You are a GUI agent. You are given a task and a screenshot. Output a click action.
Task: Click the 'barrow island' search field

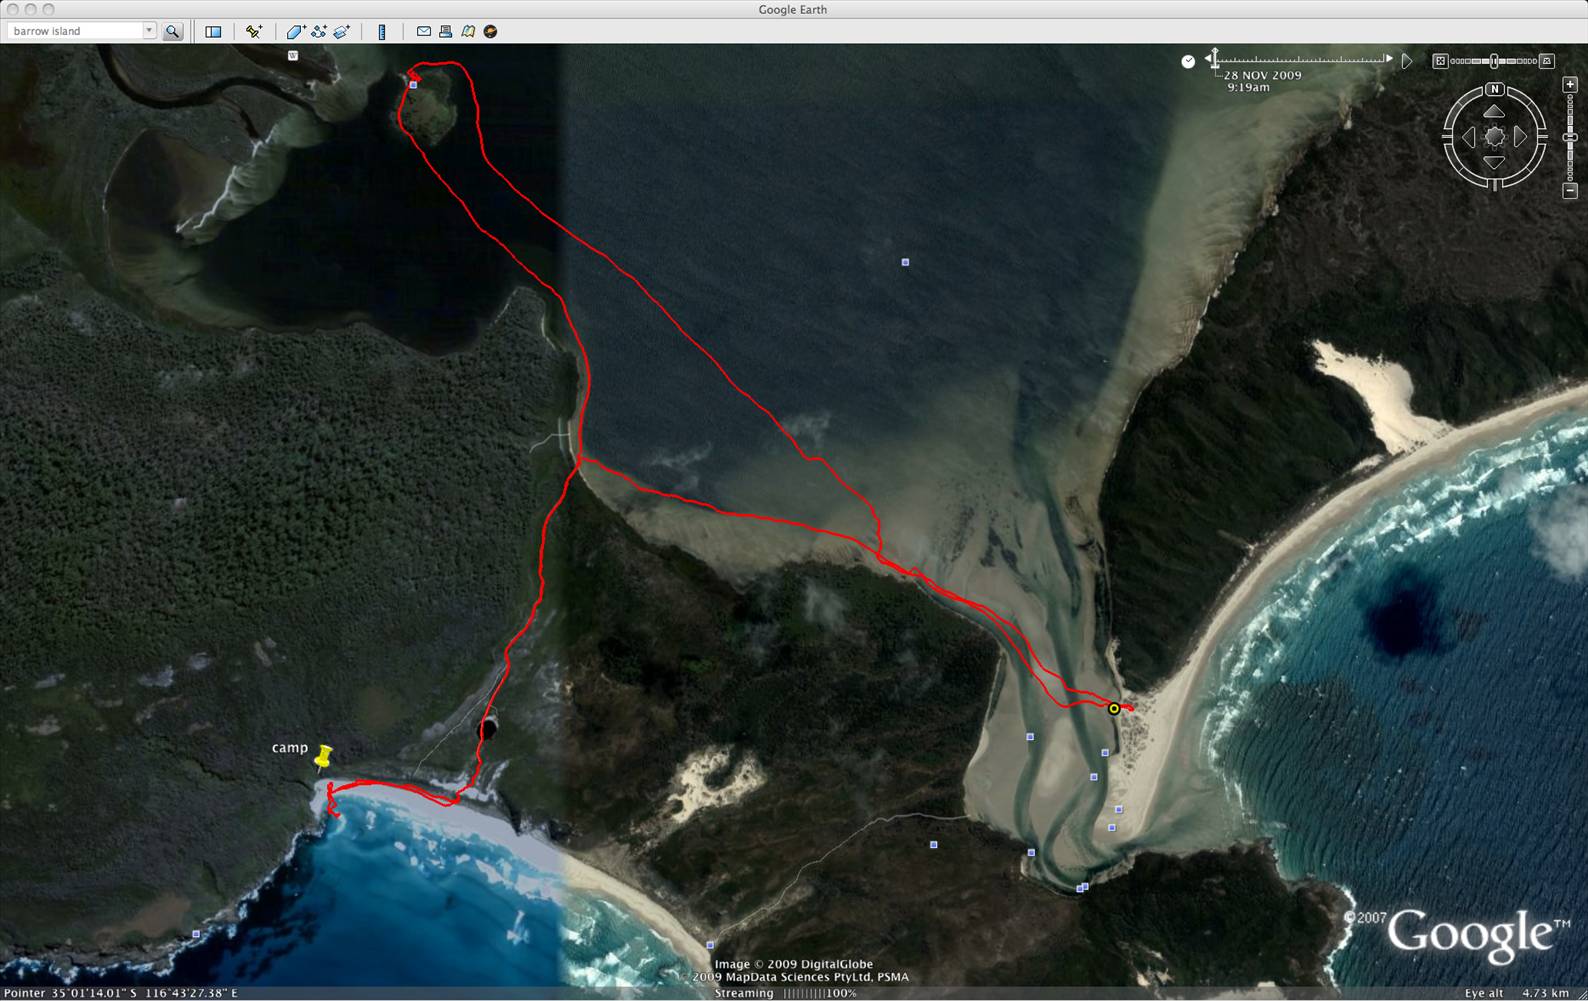click(75, 31)
